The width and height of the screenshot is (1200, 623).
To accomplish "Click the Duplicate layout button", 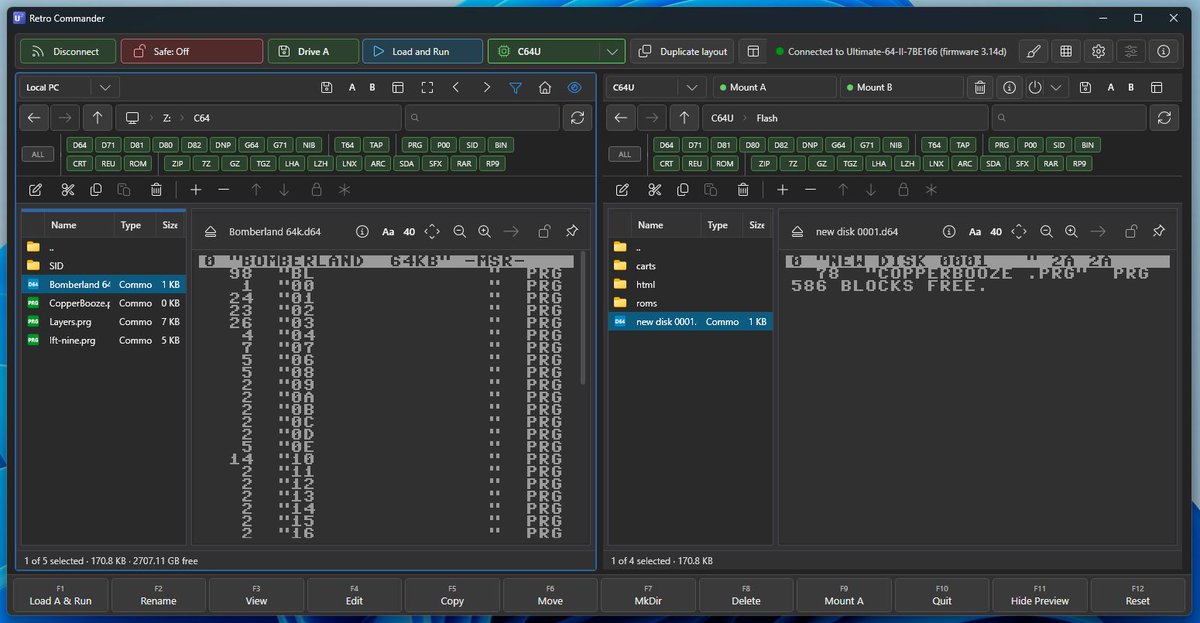I will tap(683, 51).
